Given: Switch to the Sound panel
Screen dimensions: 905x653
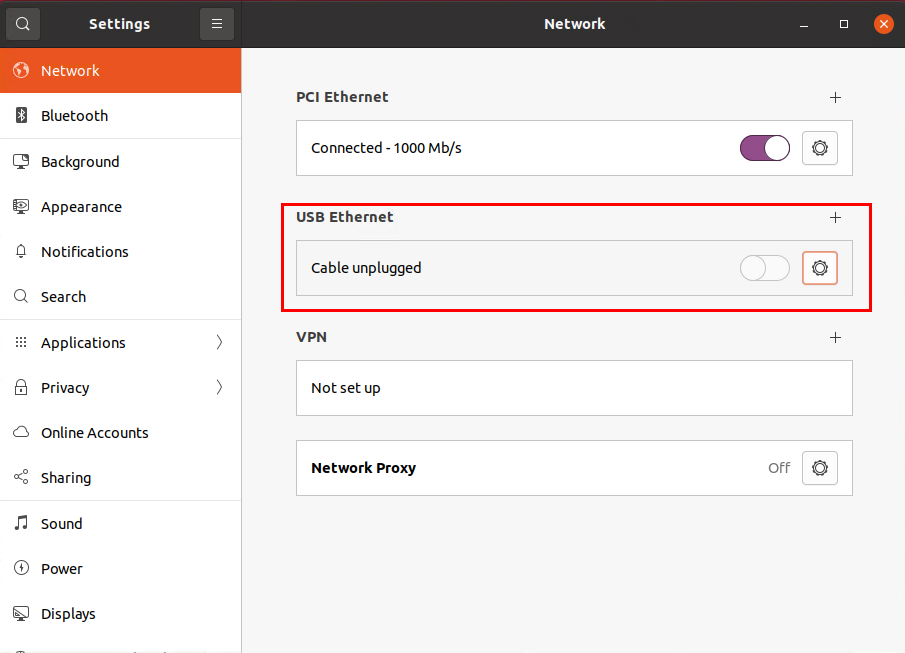Looking at the screenshot, I should [x=121, y=523].
